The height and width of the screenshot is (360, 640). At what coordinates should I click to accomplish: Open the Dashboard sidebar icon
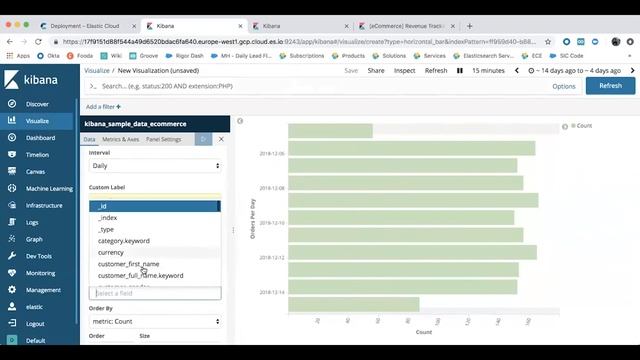point(12,138)
